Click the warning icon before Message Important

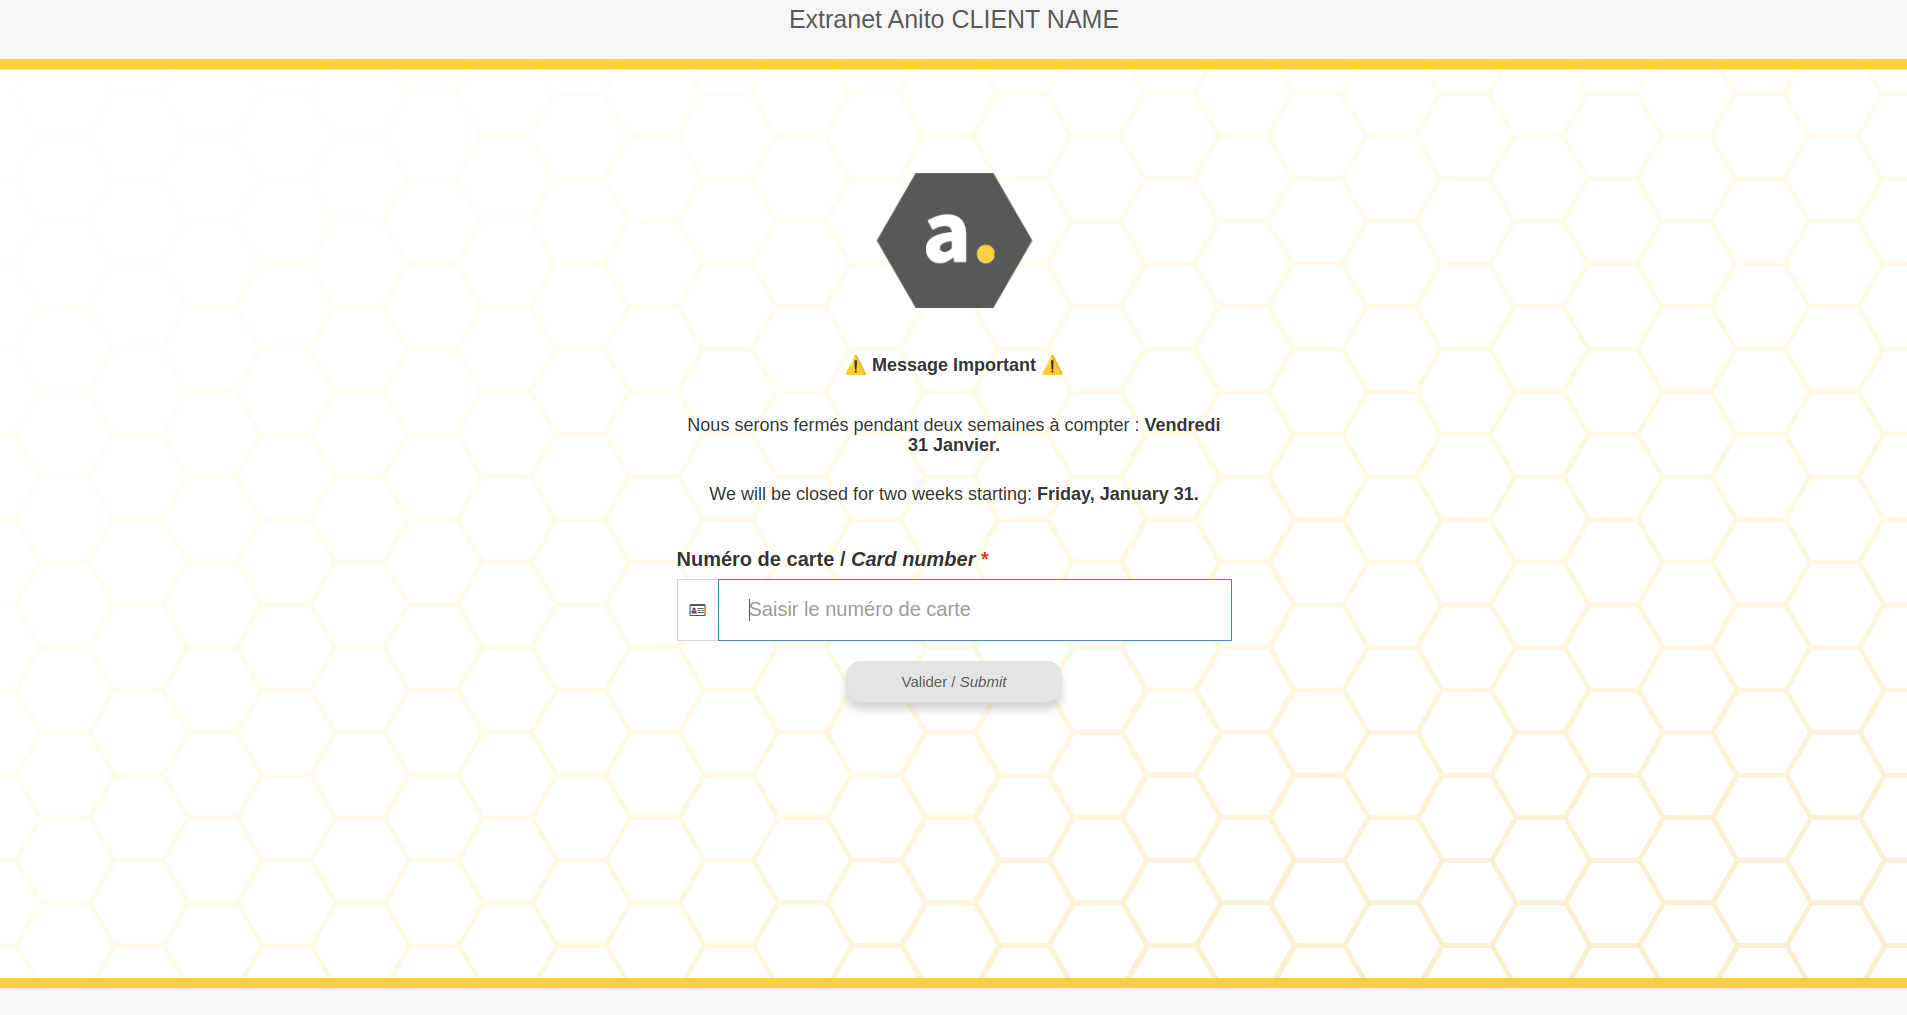tap(856, 366)
